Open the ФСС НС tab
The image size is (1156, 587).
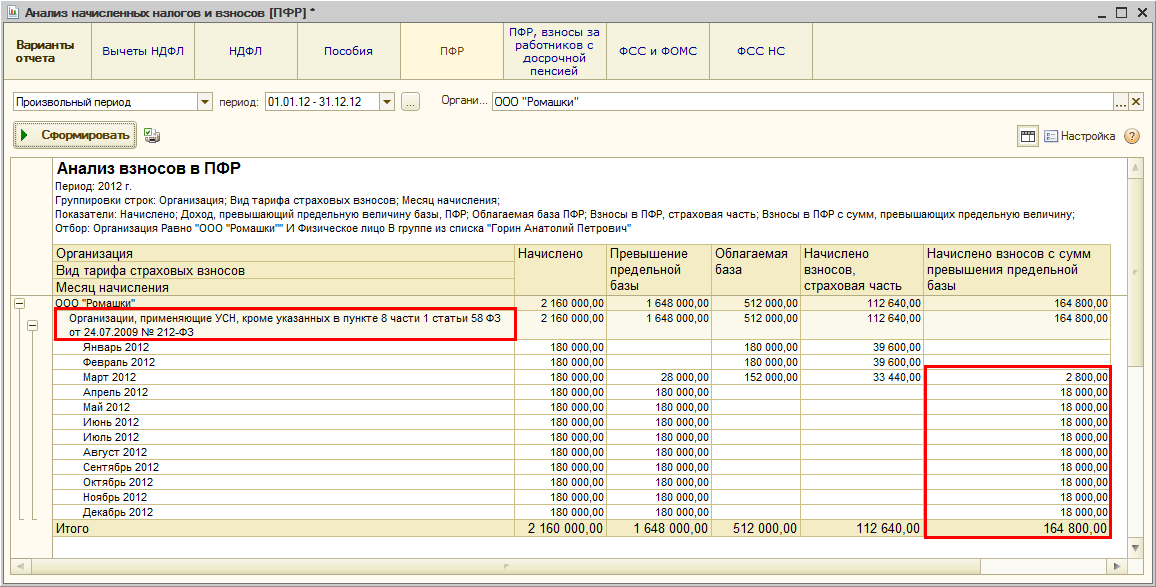(x=761, y=51)
